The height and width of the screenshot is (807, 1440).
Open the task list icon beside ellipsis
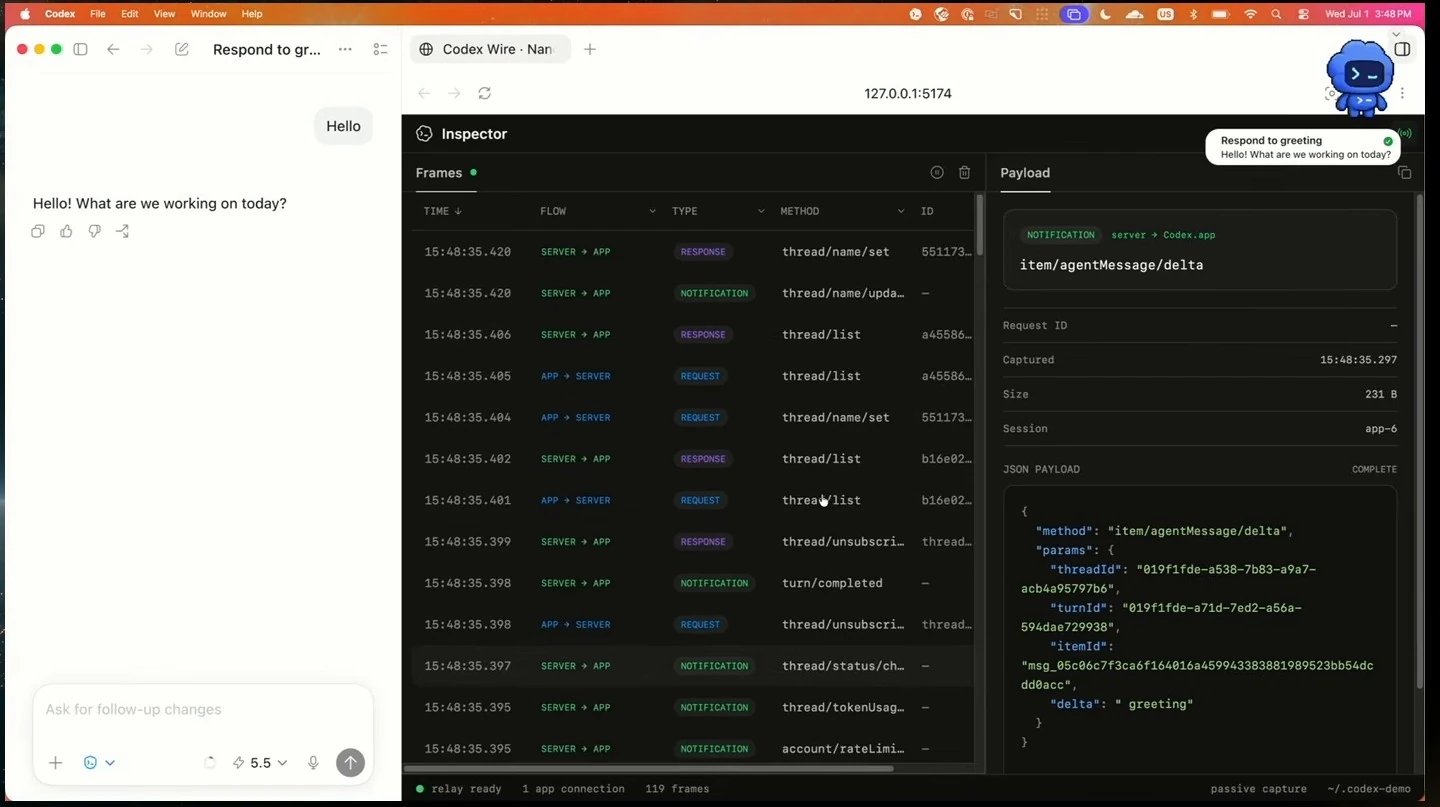click(380, 49)
